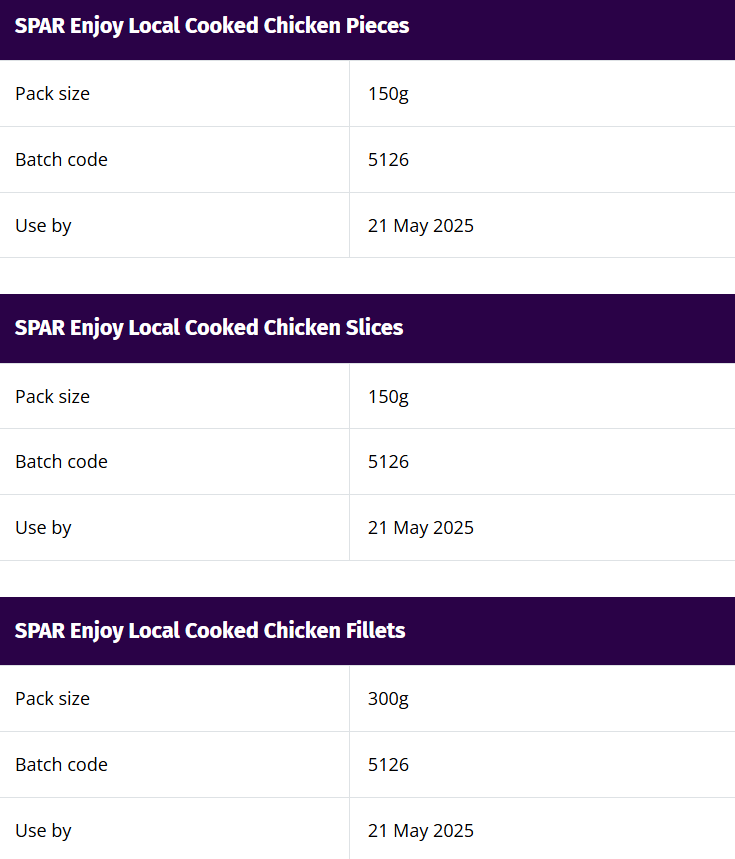
Task: Click 5126 batch code in Chicken Fillets table
Action: pyautogui.click(x=388, y=765)
